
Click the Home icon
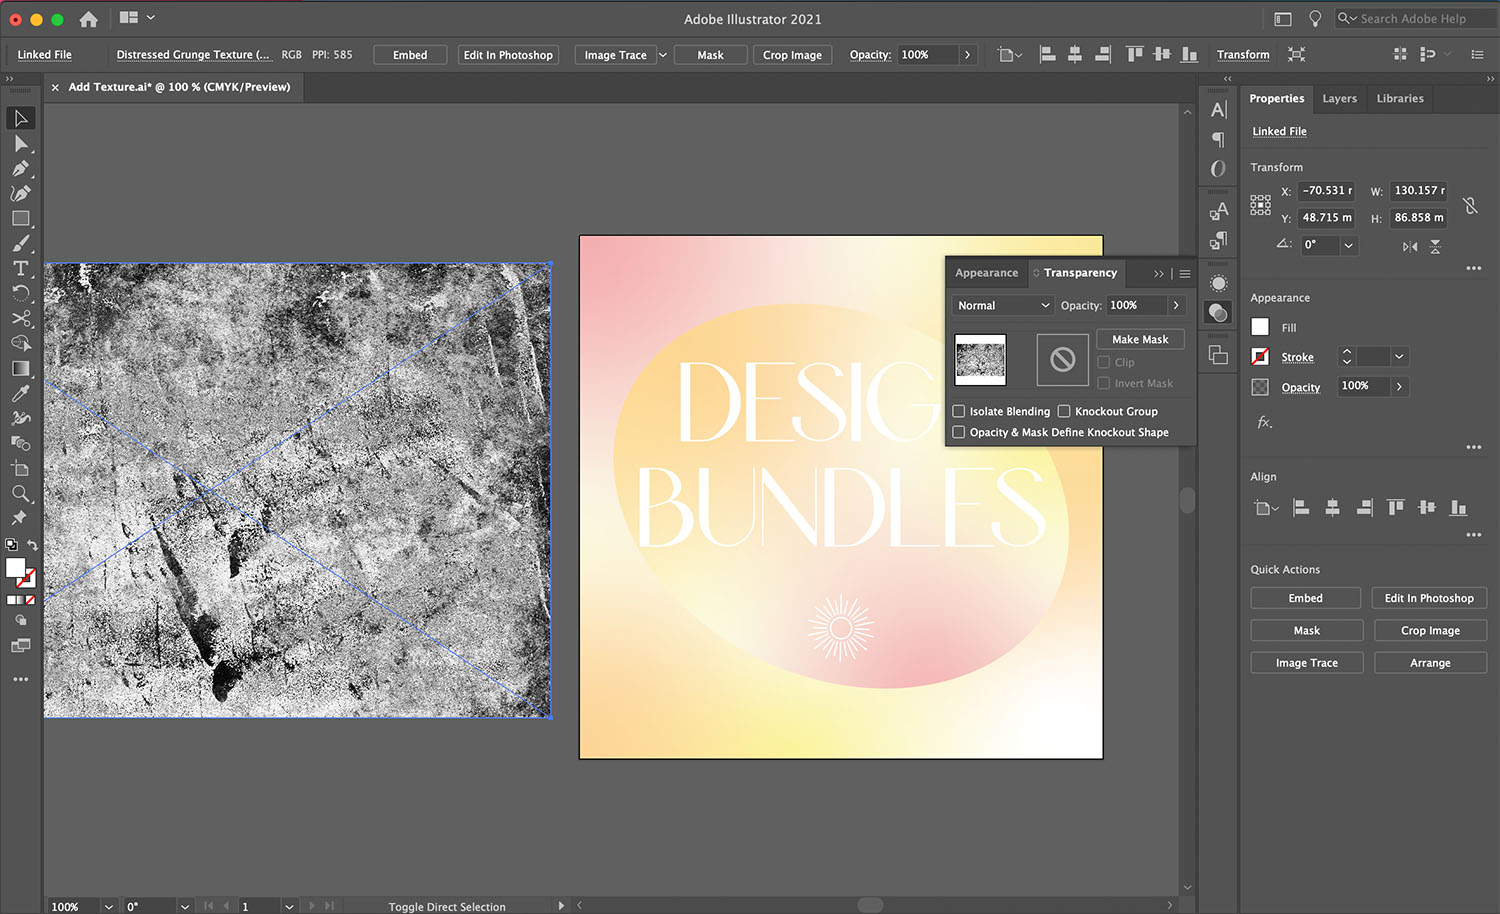[x=88, y=19]
